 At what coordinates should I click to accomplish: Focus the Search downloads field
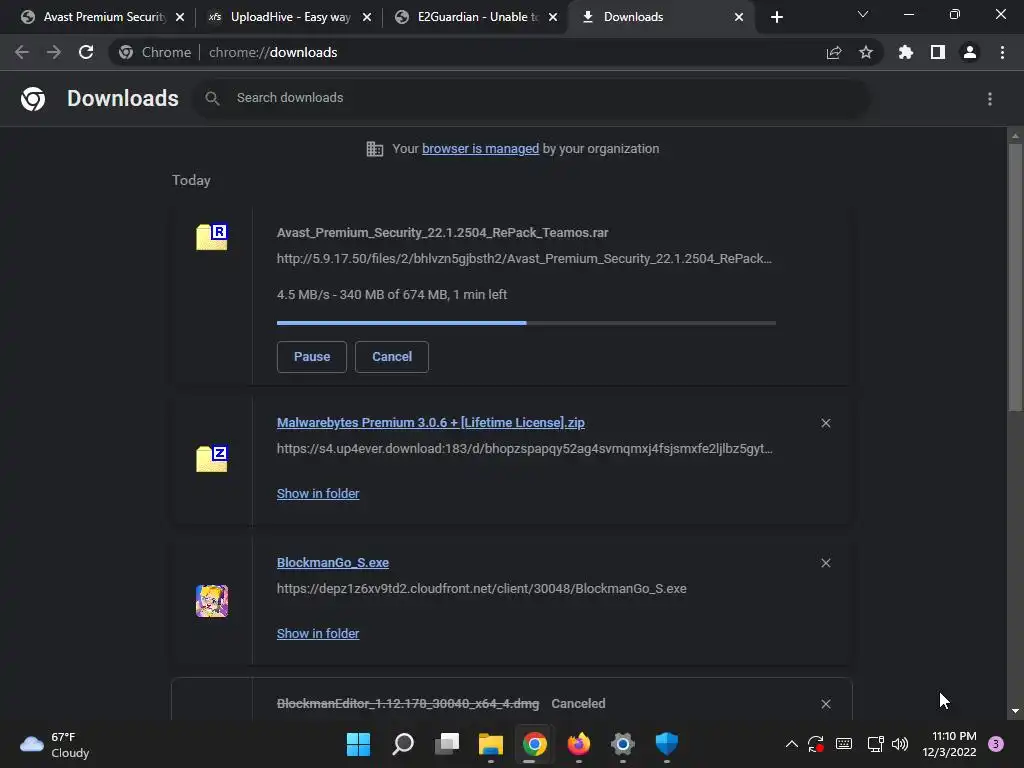(531, 98)
